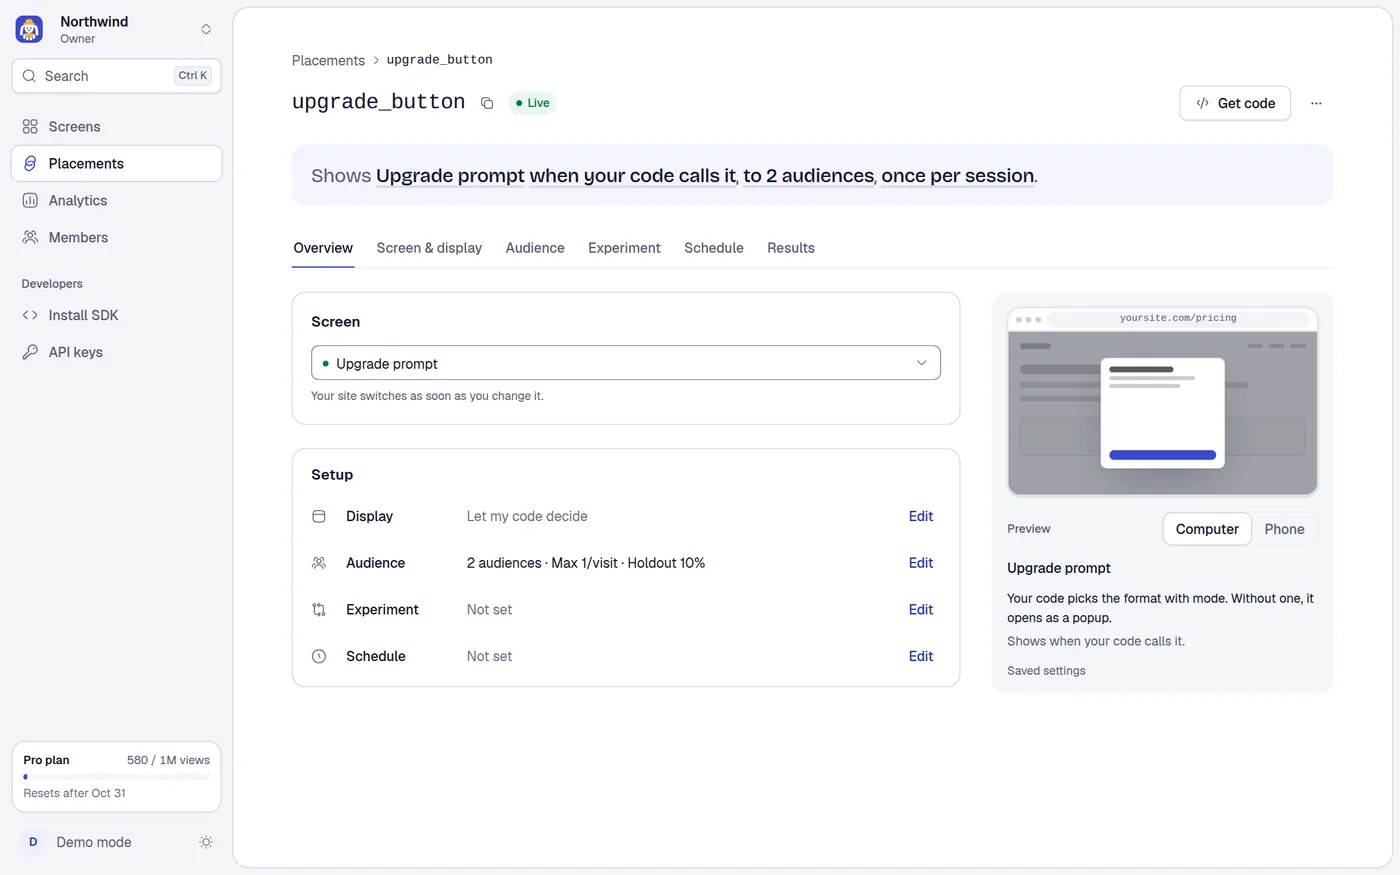Toggle the light/dark theme sun icon
The height and width of the screenshot is (875, 1400).
pos(206,842)
